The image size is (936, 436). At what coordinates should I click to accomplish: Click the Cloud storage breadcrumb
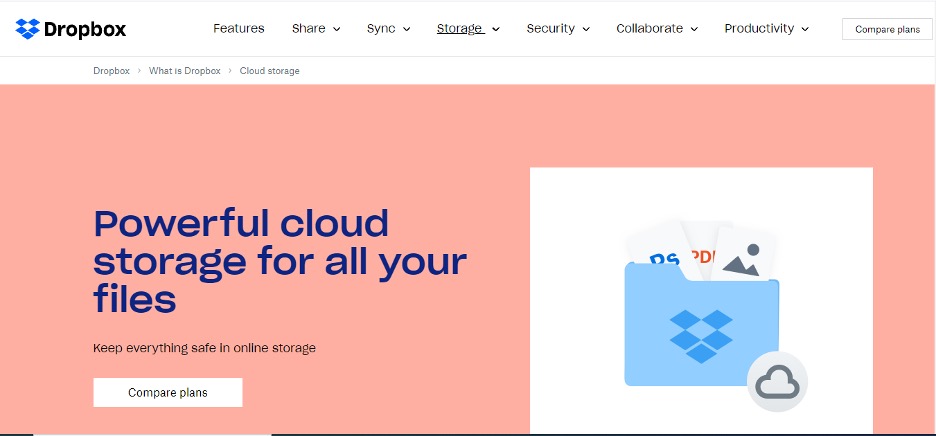(269, 71)
